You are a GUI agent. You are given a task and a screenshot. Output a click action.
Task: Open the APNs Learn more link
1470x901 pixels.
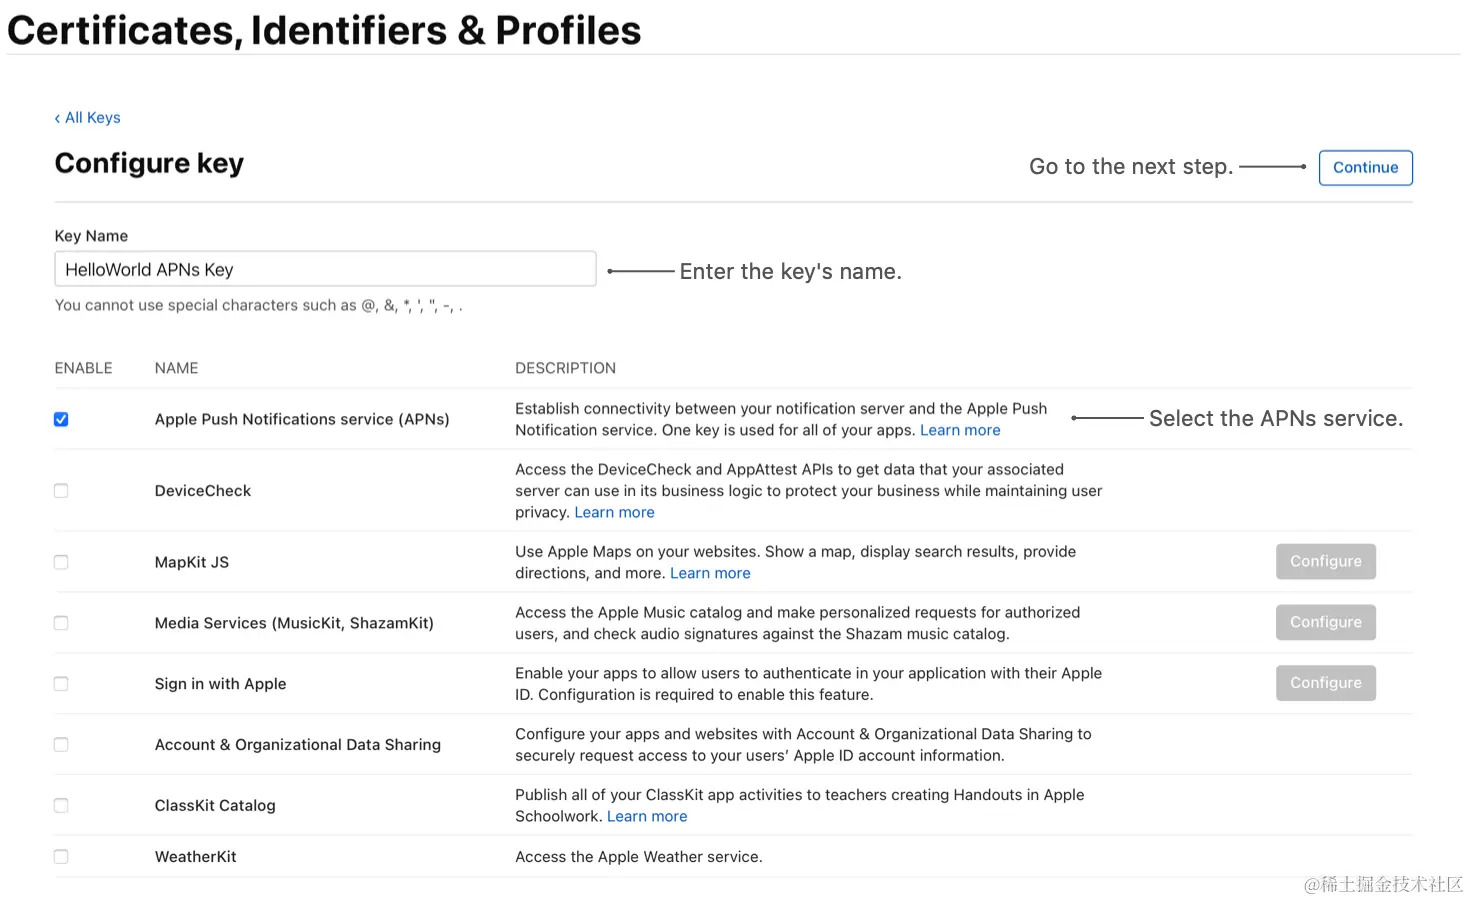tap(959, 429)
